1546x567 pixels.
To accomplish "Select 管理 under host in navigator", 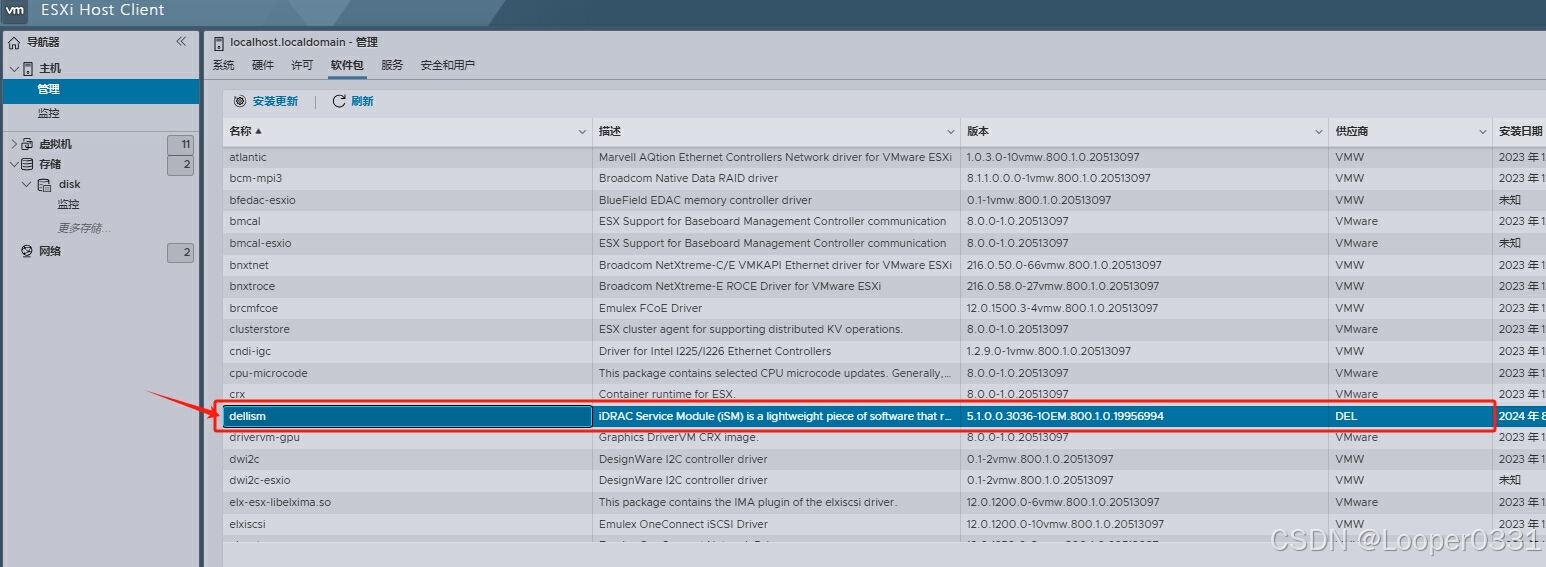I will (x=100, y=90).
